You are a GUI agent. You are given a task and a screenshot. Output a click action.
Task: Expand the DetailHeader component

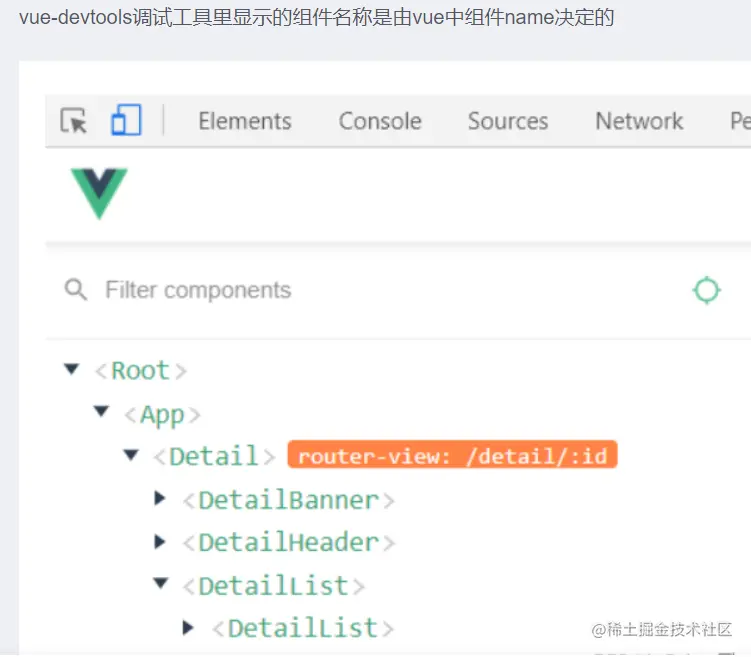coord(160,541)
